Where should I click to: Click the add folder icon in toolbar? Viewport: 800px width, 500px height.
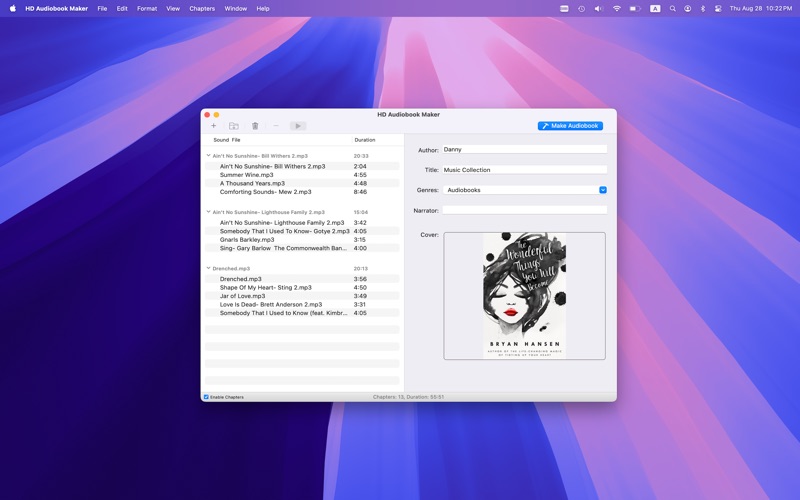click(234, 126)
